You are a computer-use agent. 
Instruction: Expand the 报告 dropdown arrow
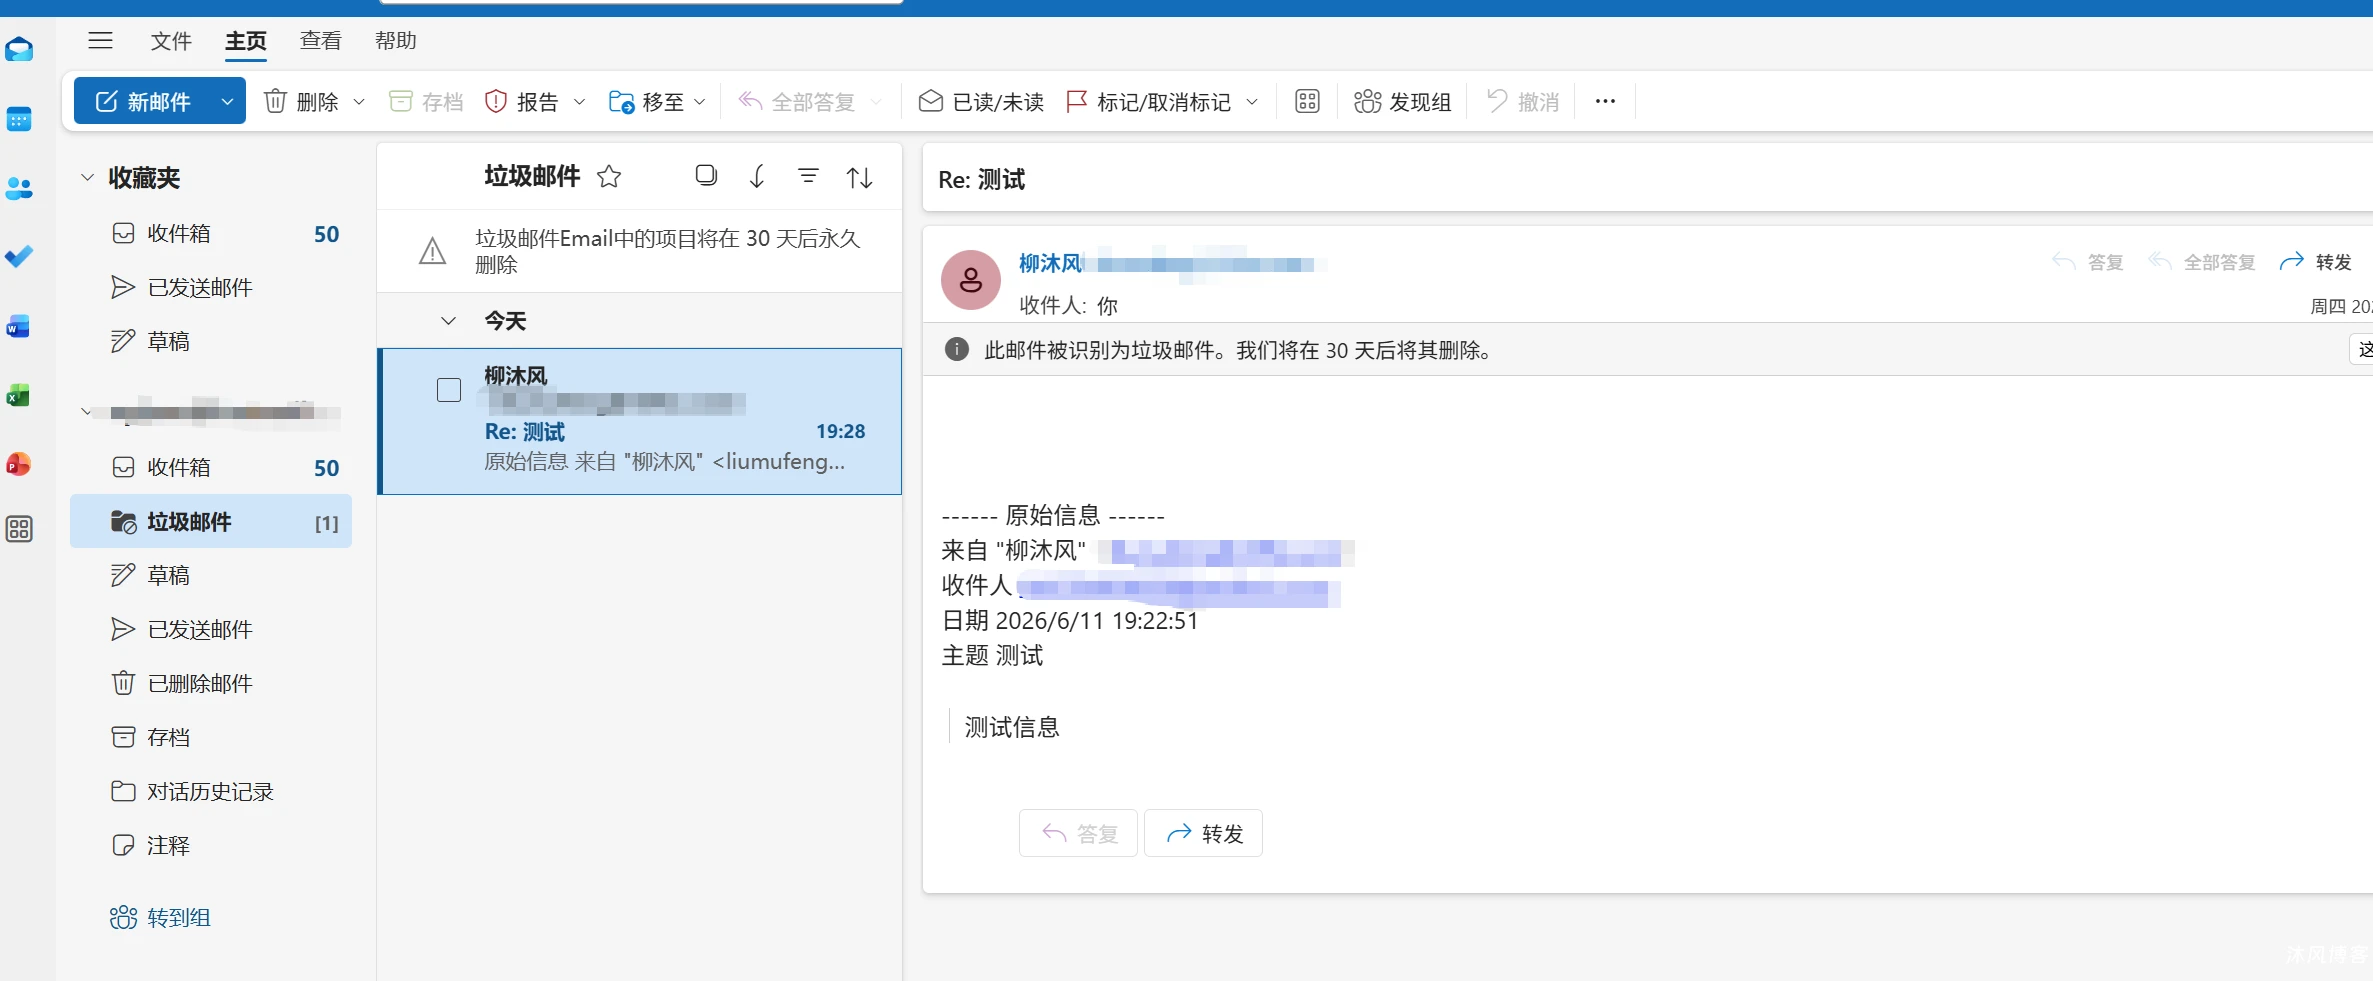(579, 102)
